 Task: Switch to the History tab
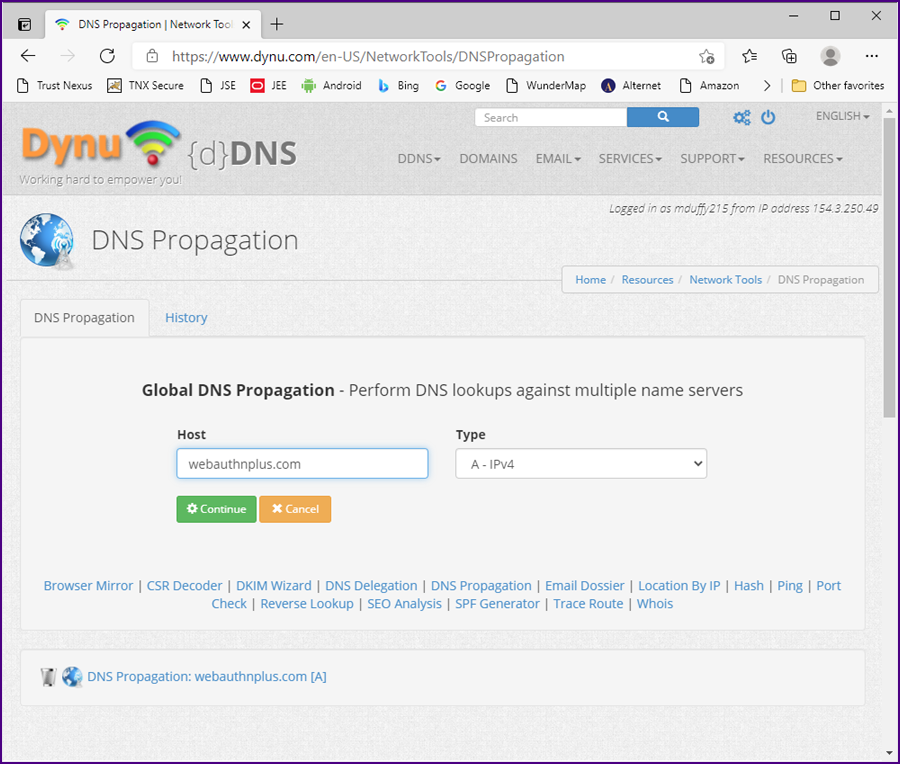(186, 318)
